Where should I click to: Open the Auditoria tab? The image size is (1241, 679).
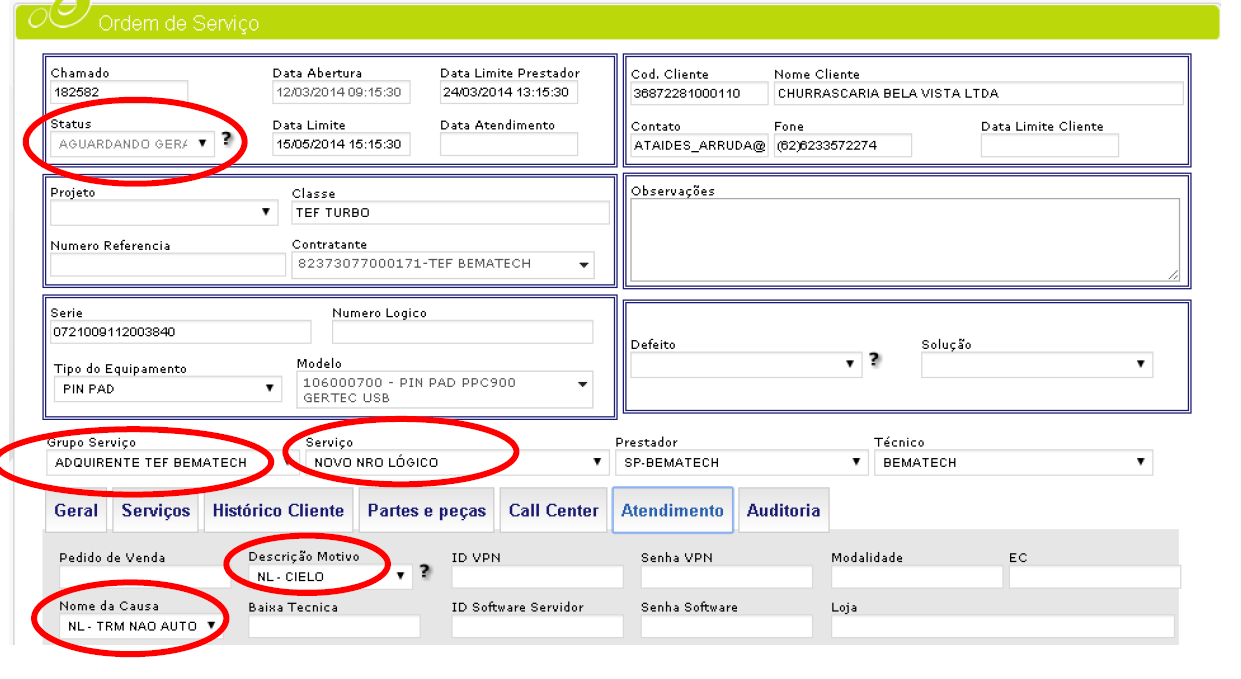pos(783,511)
